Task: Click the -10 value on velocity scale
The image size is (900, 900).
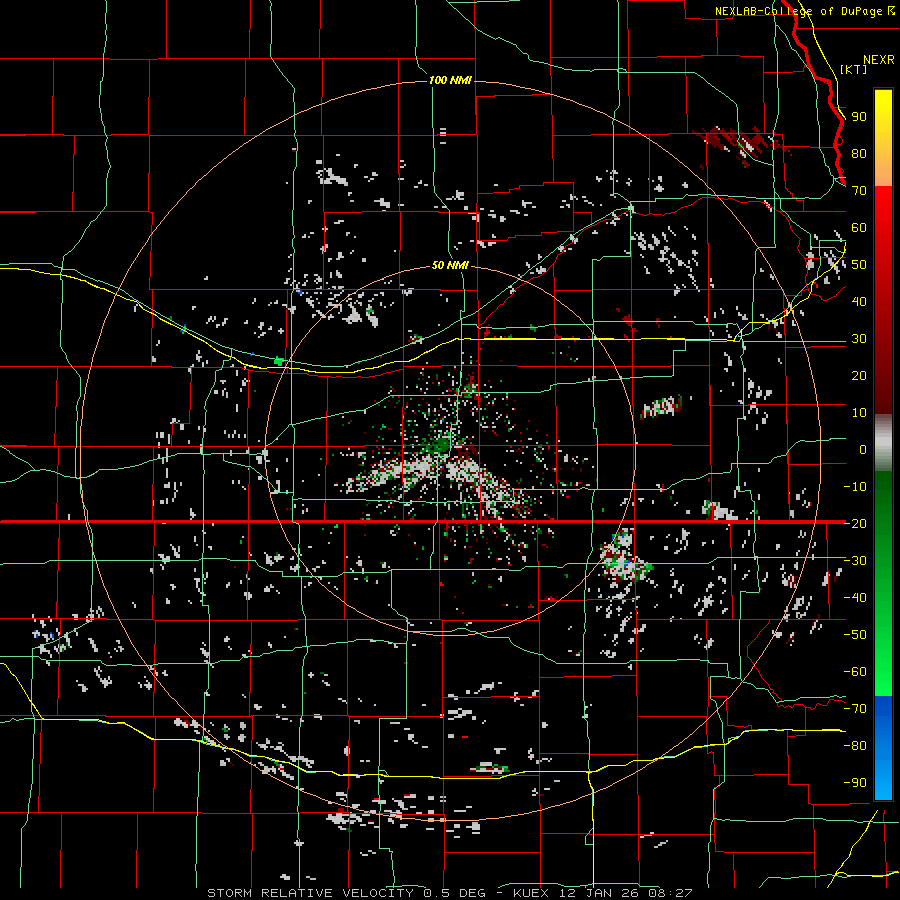Action: coord(855,487)
